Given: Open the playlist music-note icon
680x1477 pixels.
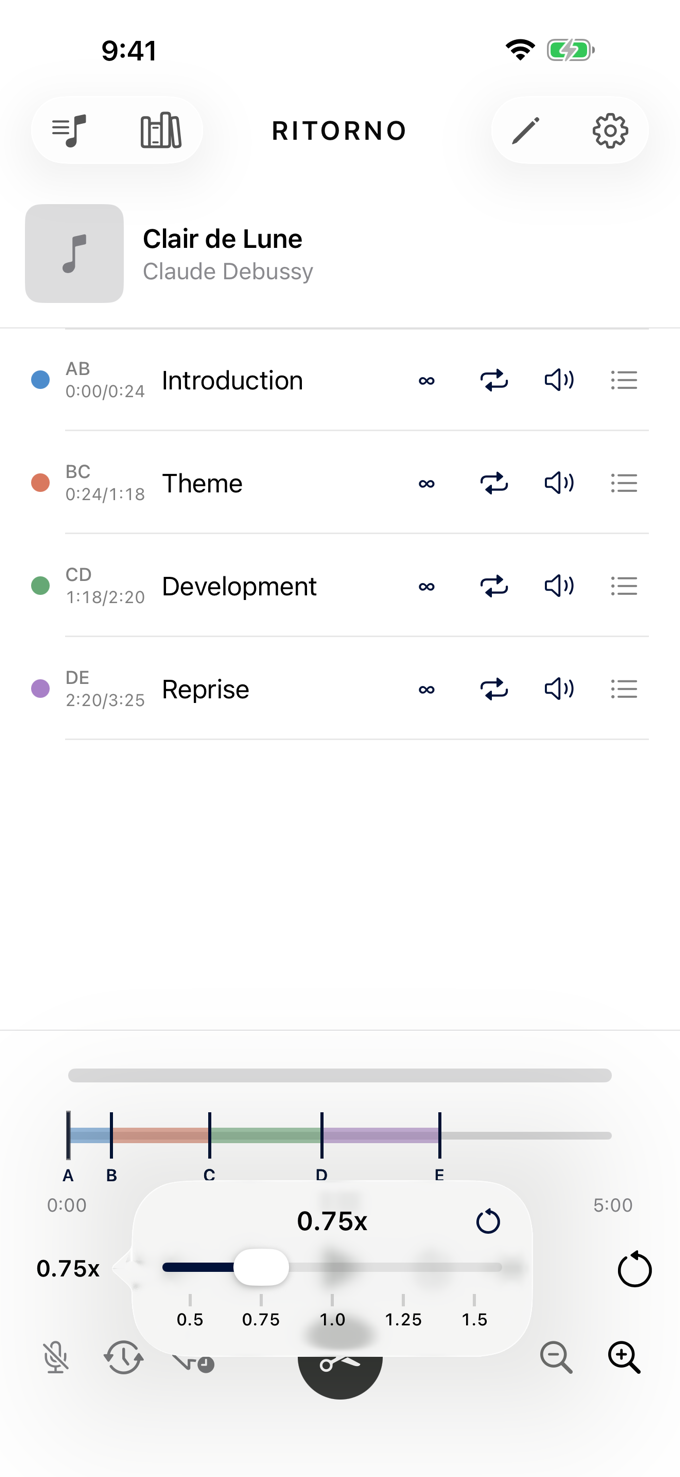Looking at the screenshot, I should click(70, 130).
